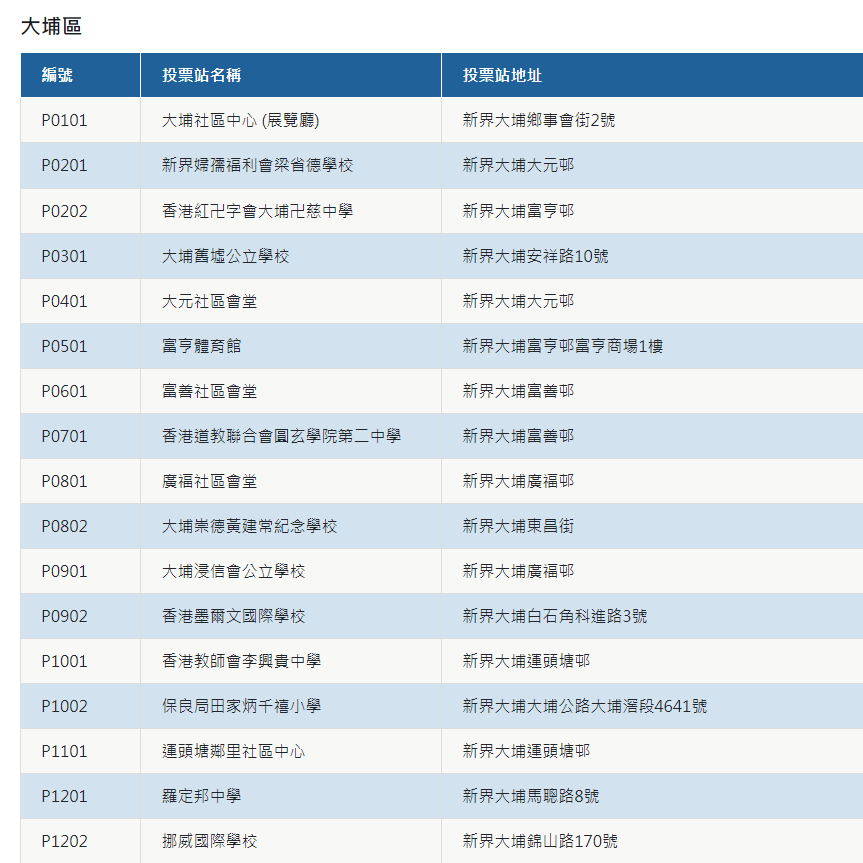The width and height of the screenshot is (863, 863).
Task: Select address 新界大埔白石角科進路3號
Action: point(554,616)
